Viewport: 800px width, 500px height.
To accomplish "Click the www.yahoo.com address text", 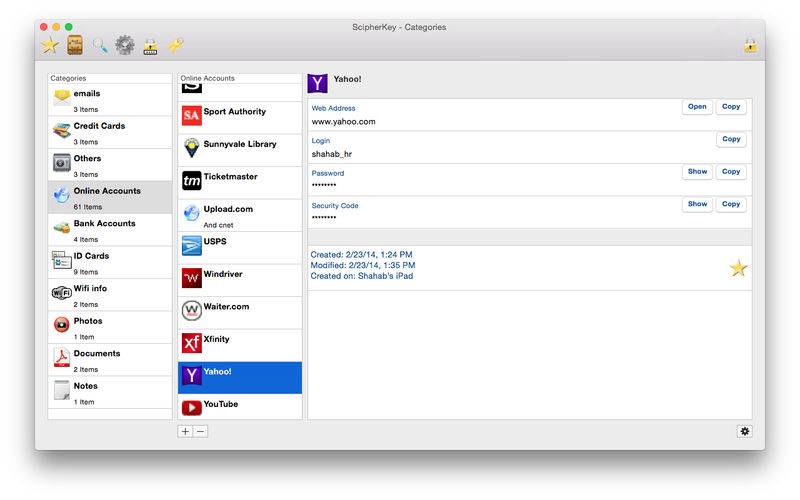I will [343, 122].
